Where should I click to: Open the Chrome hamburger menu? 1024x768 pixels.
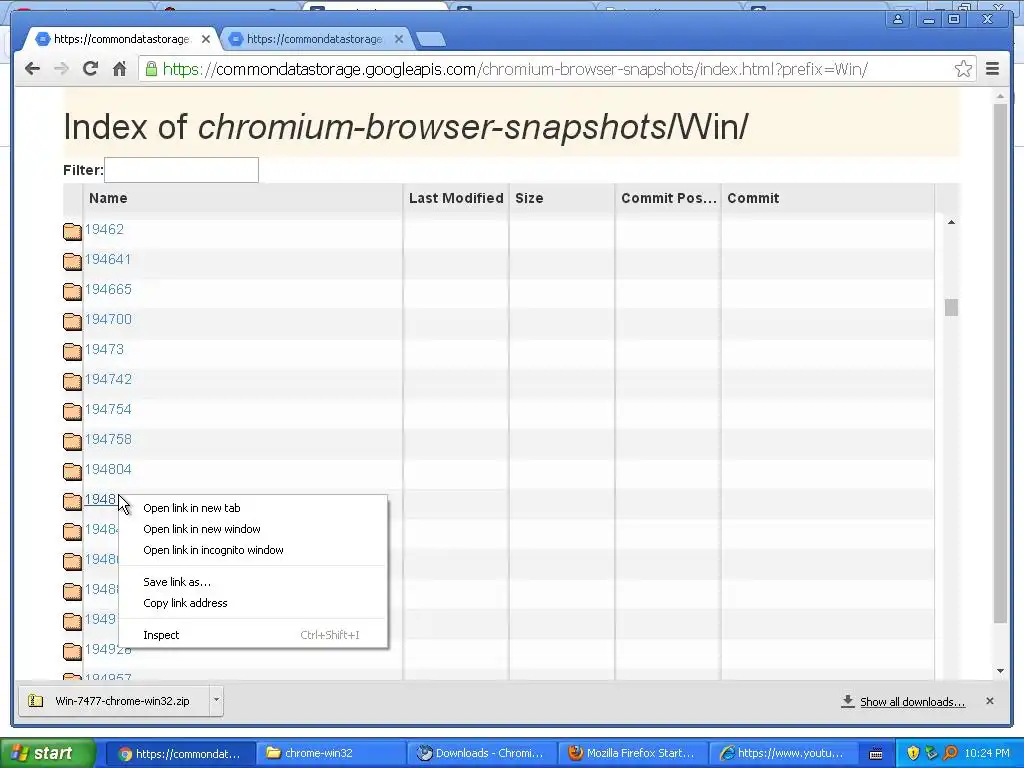(x=993, y=69)
